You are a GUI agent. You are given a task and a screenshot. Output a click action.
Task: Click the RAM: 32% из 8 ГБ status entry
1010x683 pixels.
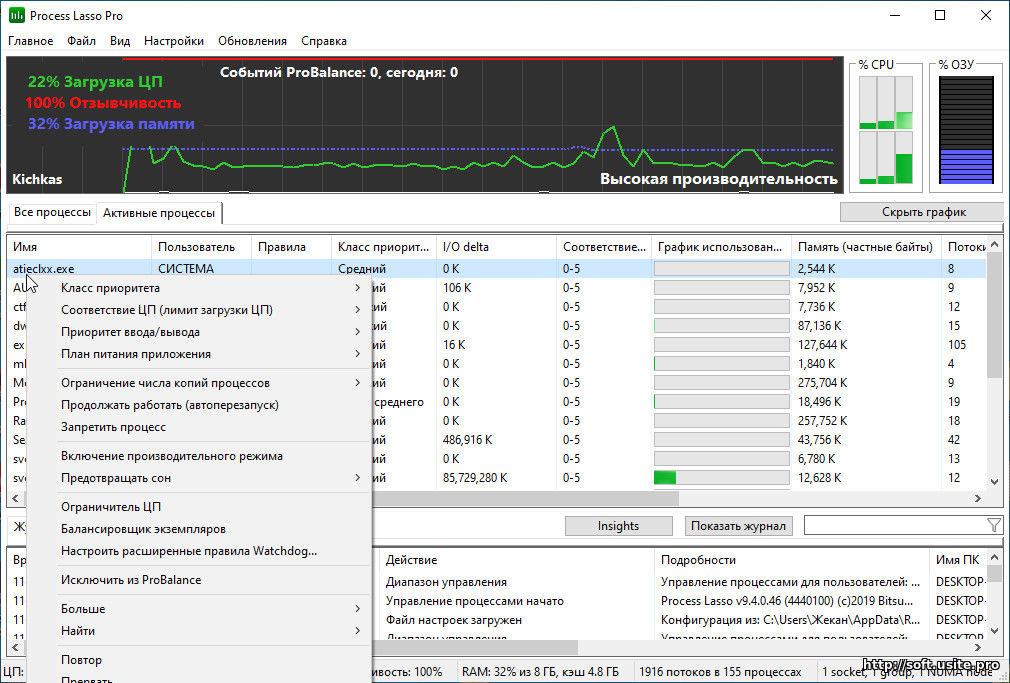tap(540, 672)
